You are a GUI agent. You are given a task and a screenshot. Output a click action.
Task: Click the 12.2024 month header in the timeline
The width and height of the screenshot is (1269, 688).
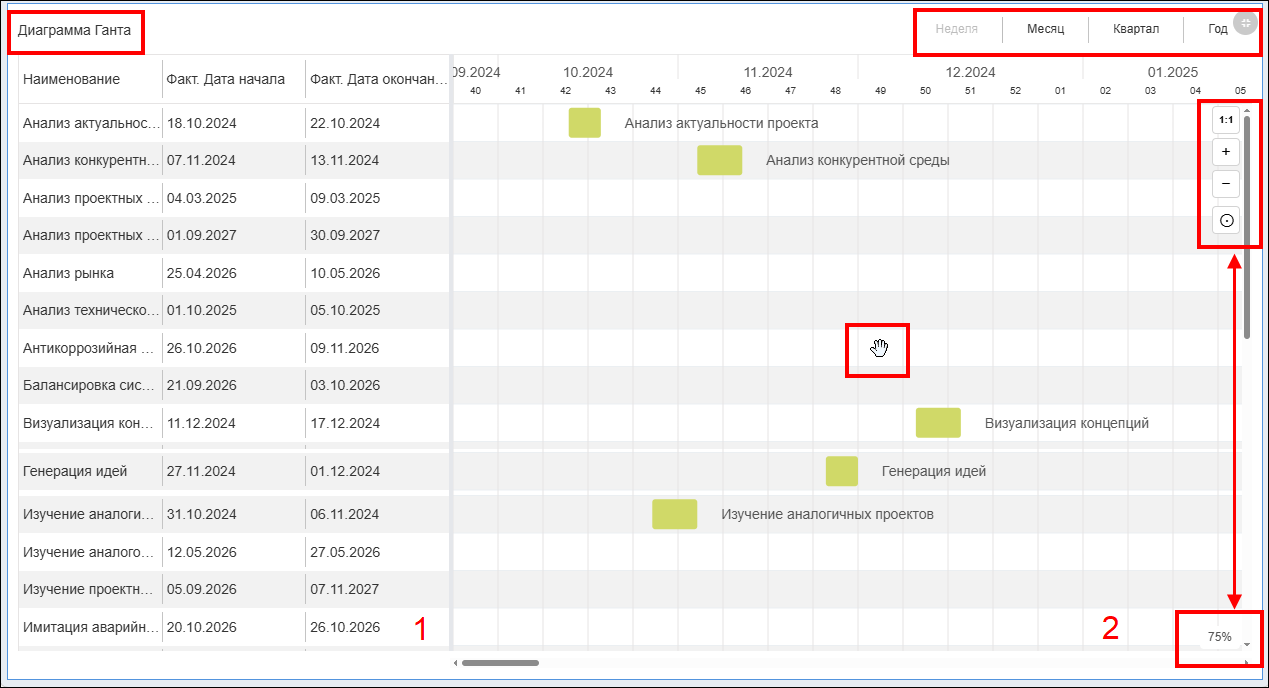pos(970,72)
